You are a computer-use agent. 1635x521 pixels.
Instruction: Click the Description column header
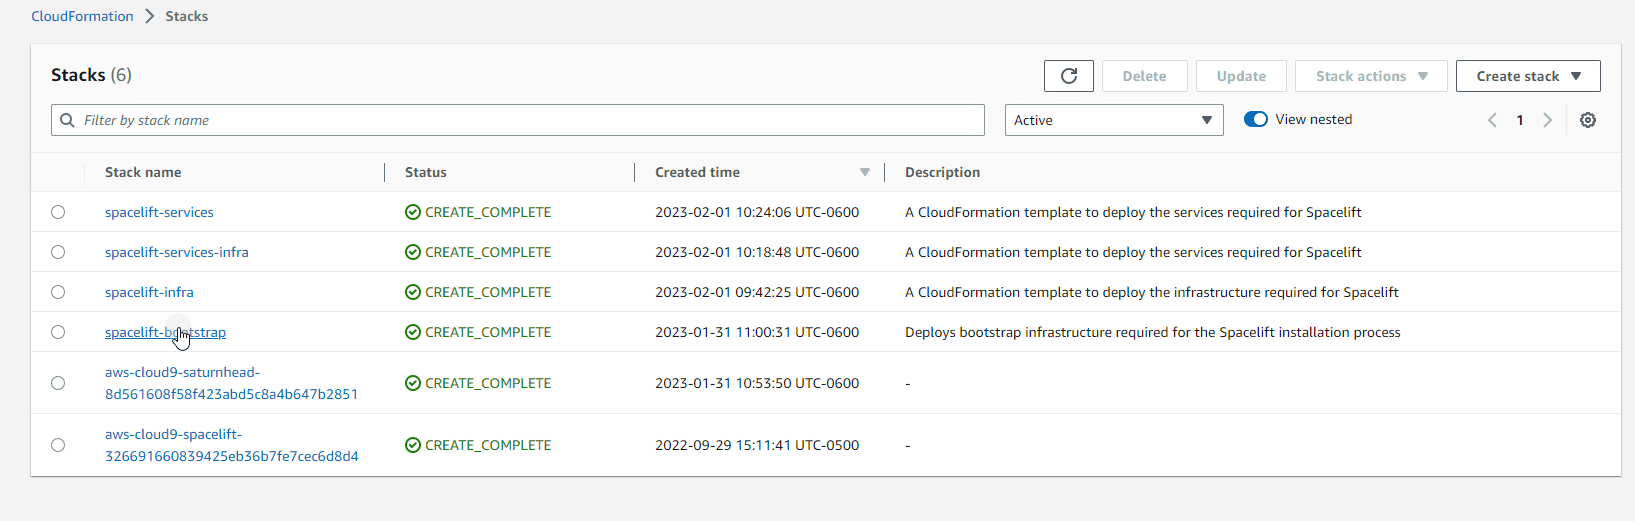[942, 172]
